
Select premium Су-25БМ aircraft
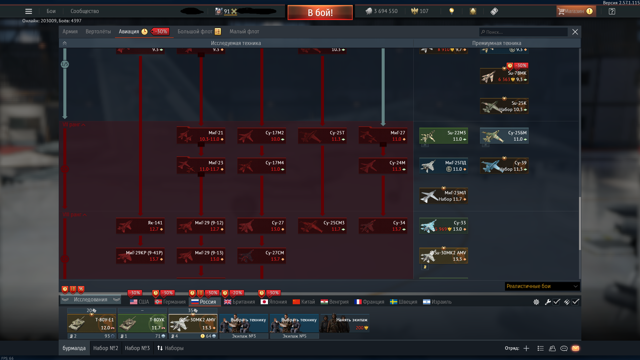pos(504,136)
